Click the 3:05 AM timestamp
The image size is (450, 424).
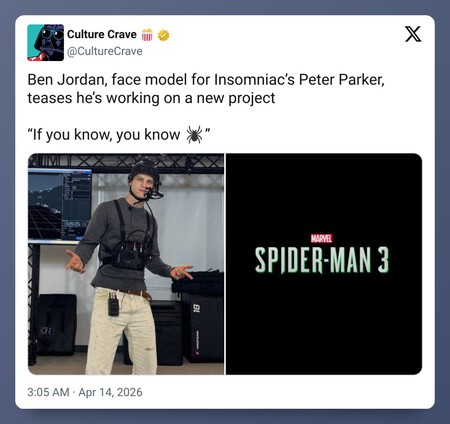pos(48,392)
